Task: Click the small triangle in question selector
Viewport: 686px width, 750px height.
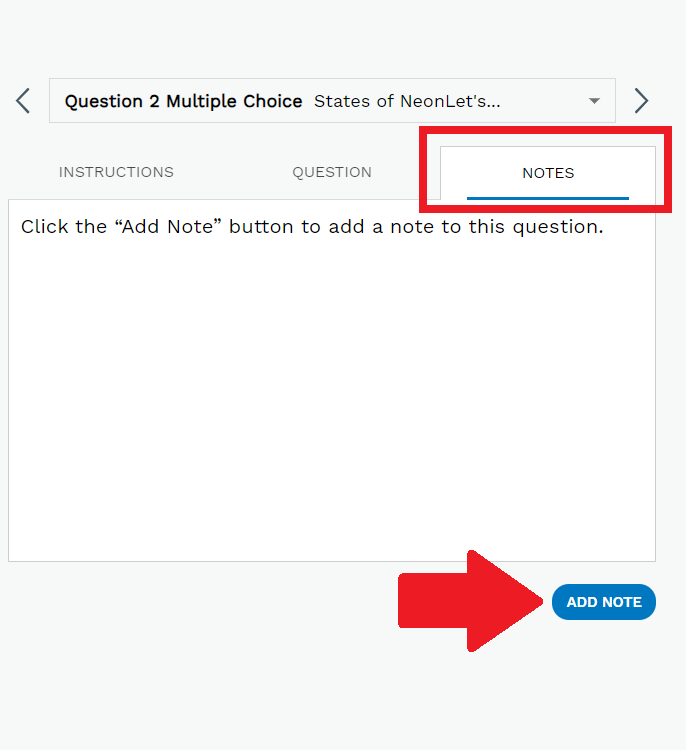Action: 594,101
